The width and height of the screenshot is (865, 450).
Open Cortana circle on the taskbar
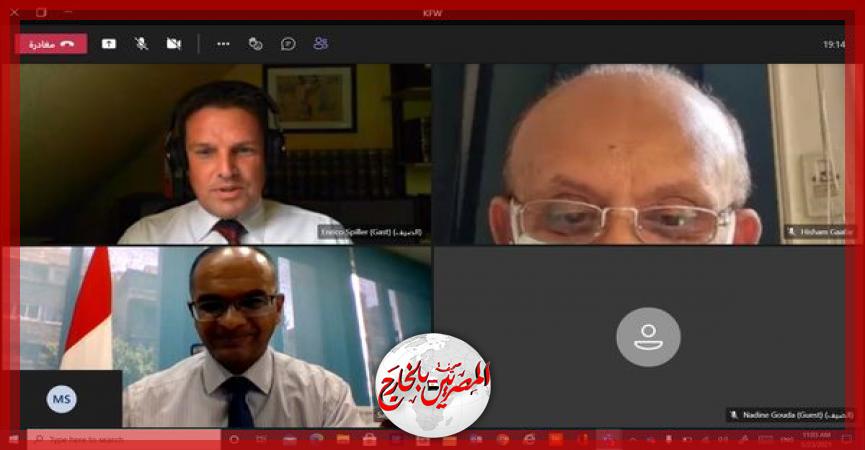tap(234, 440)
